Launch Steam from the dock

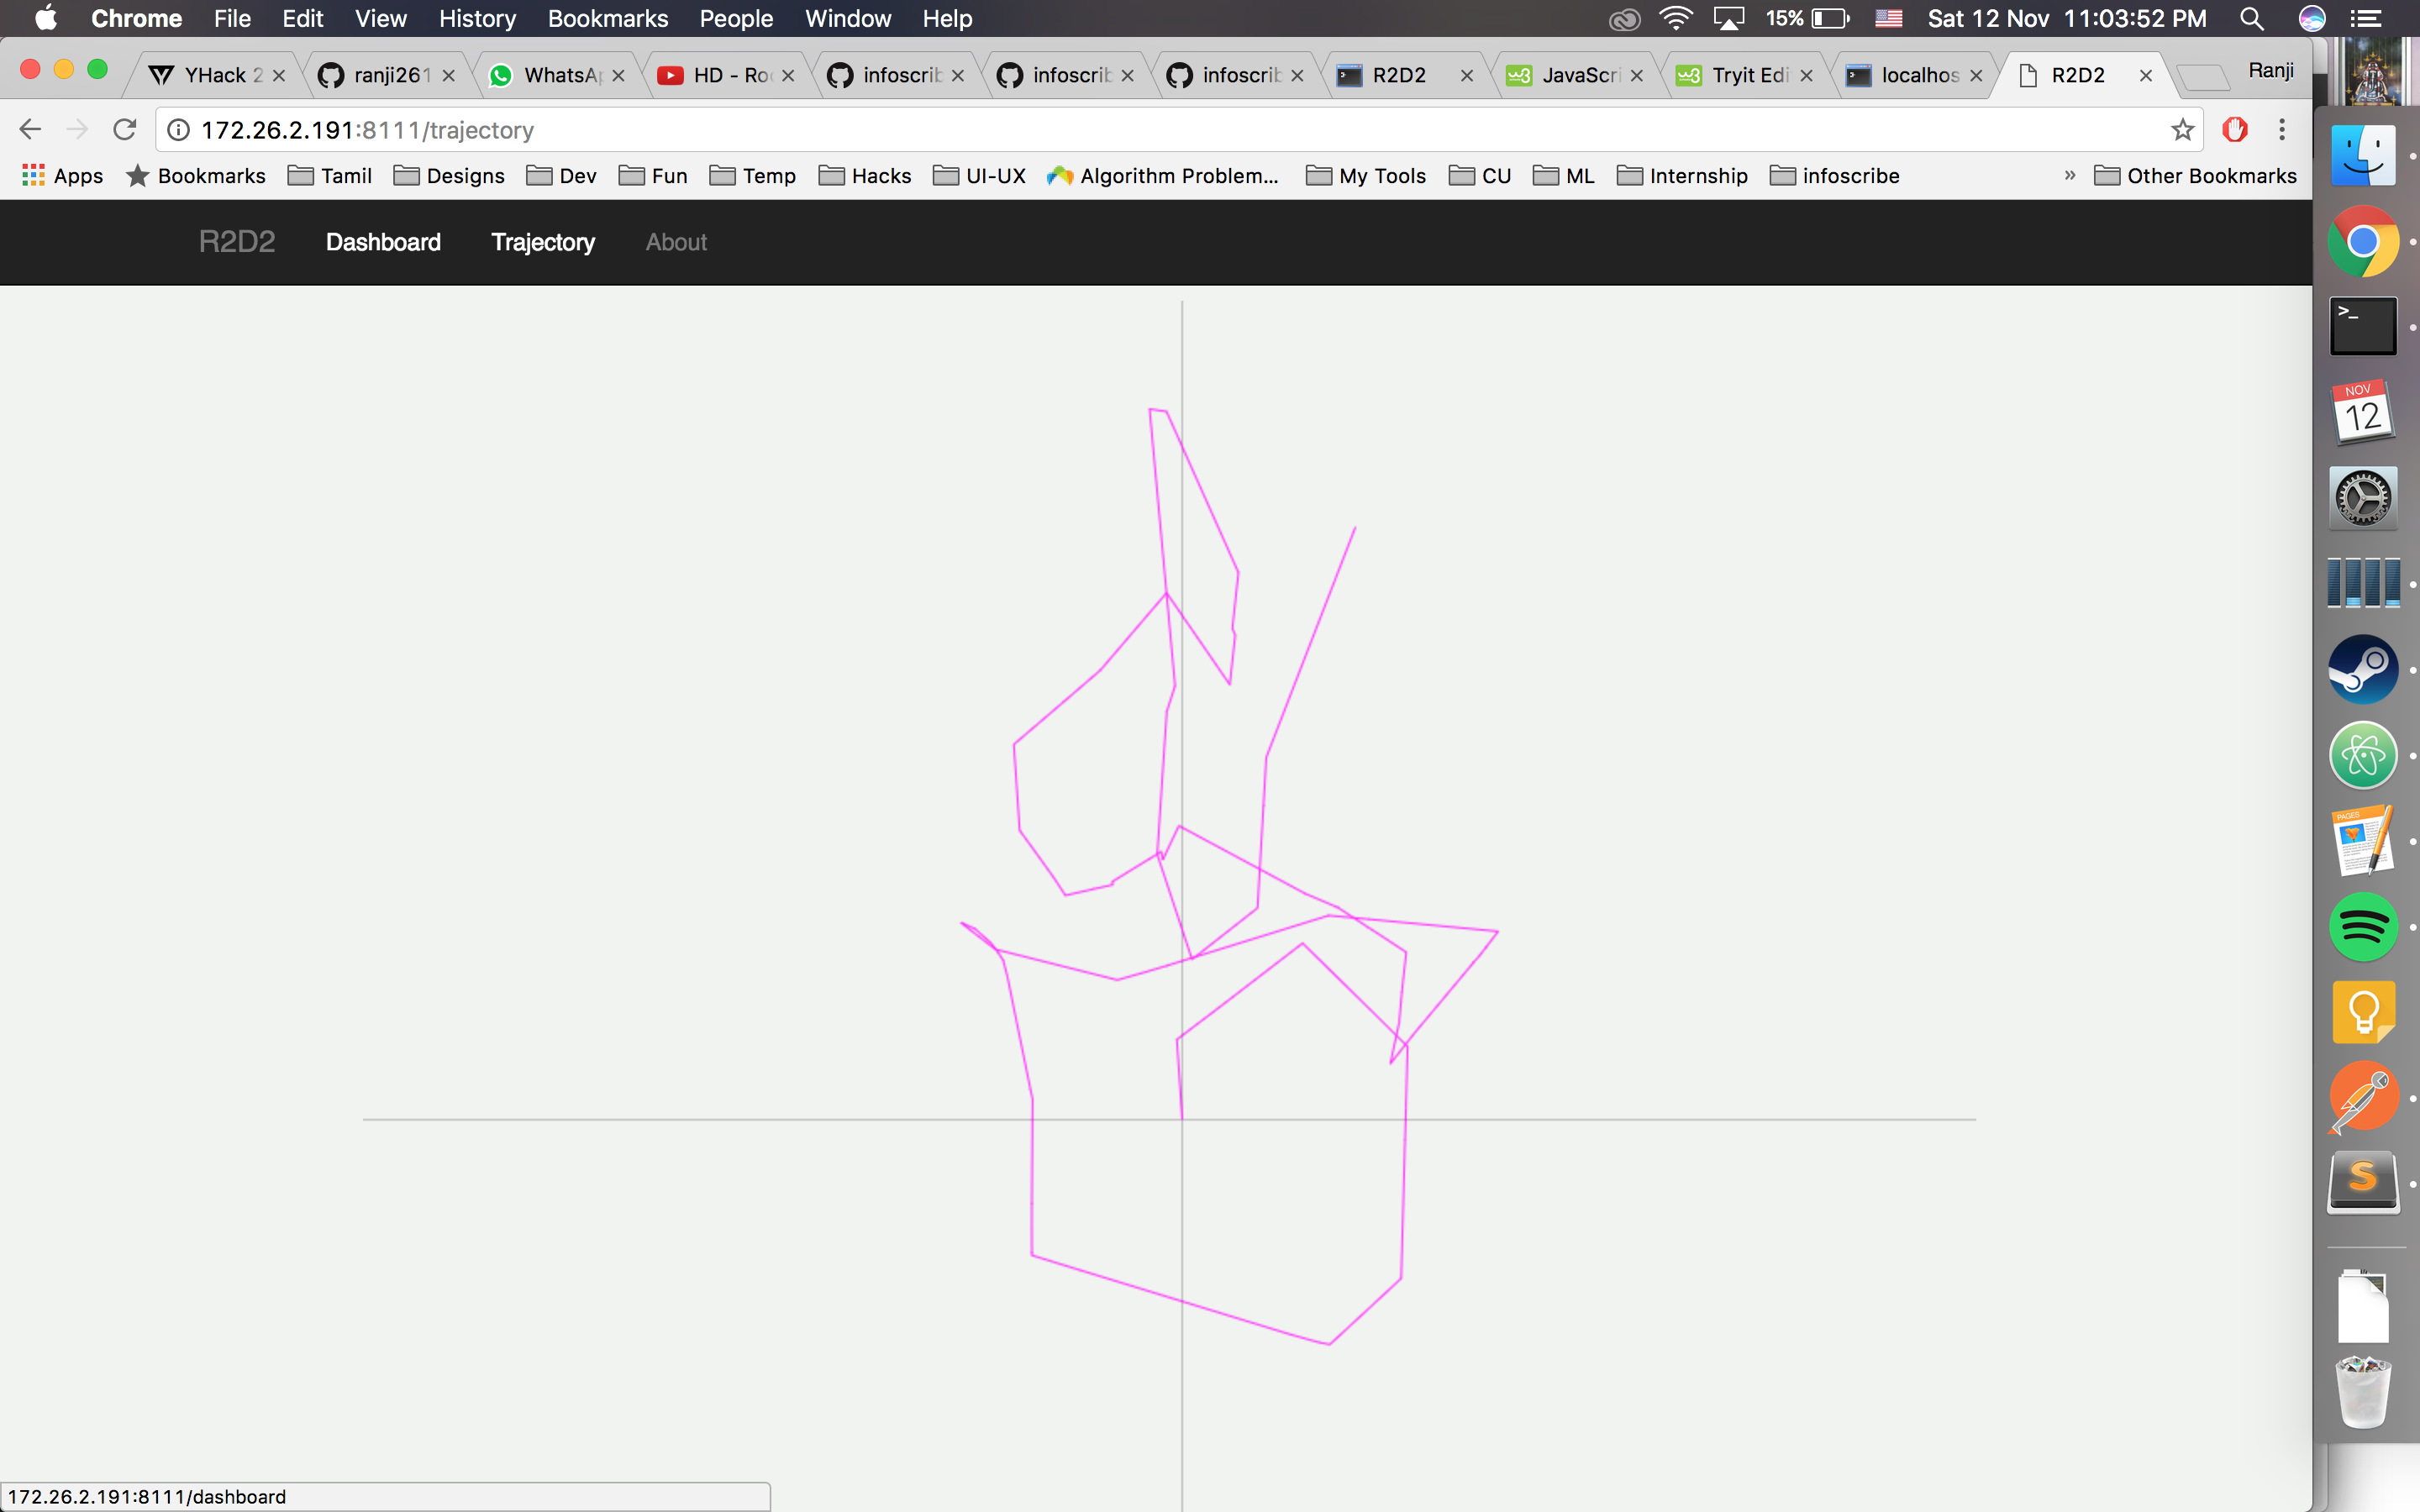[2363, 669]
